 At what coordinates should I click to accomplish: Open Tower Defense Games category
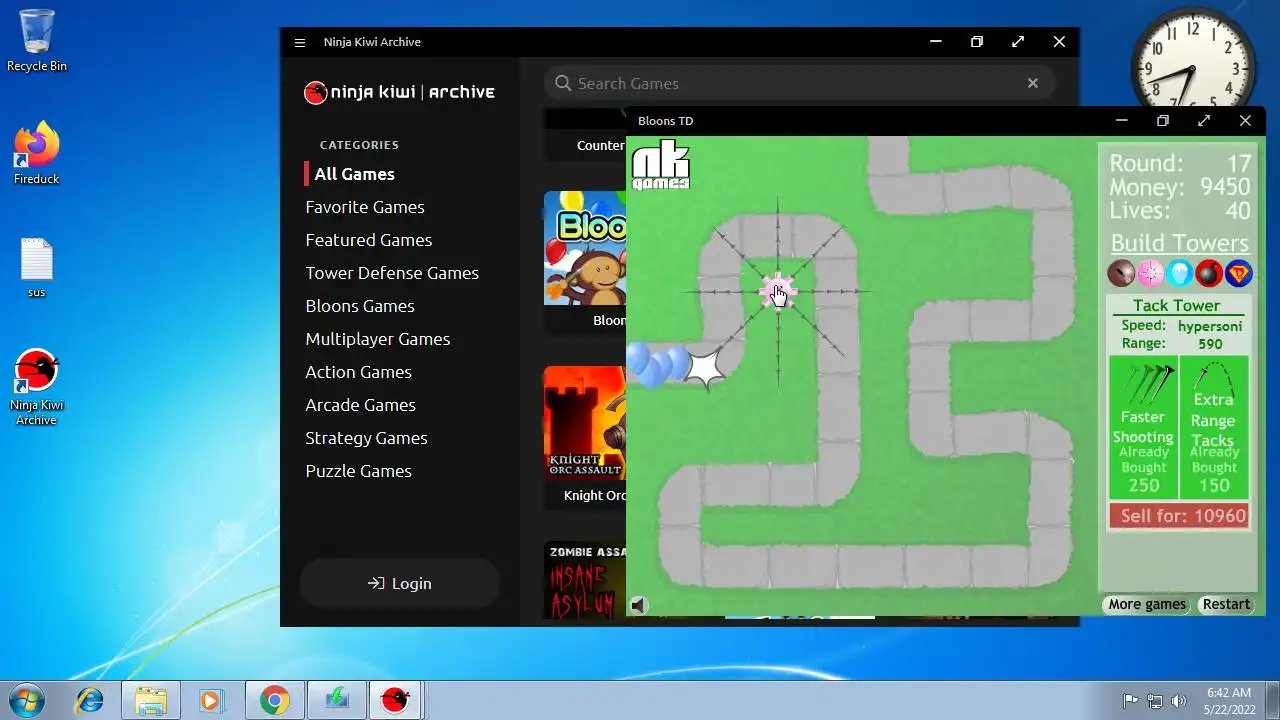pos(392,273)
